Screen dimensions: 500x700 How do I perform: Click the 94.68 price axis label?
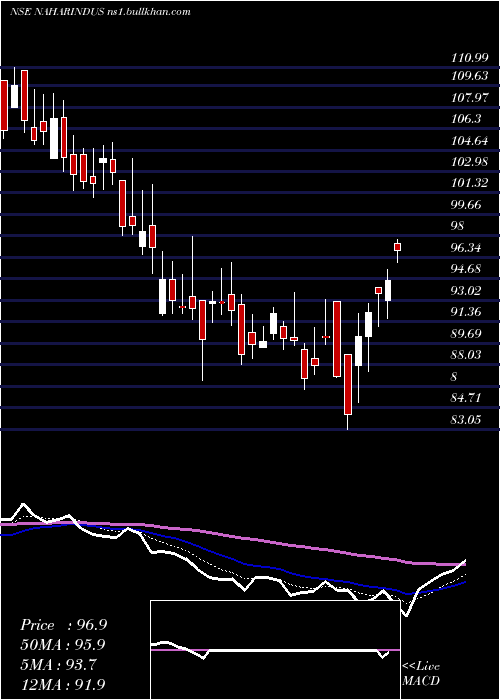466,269
